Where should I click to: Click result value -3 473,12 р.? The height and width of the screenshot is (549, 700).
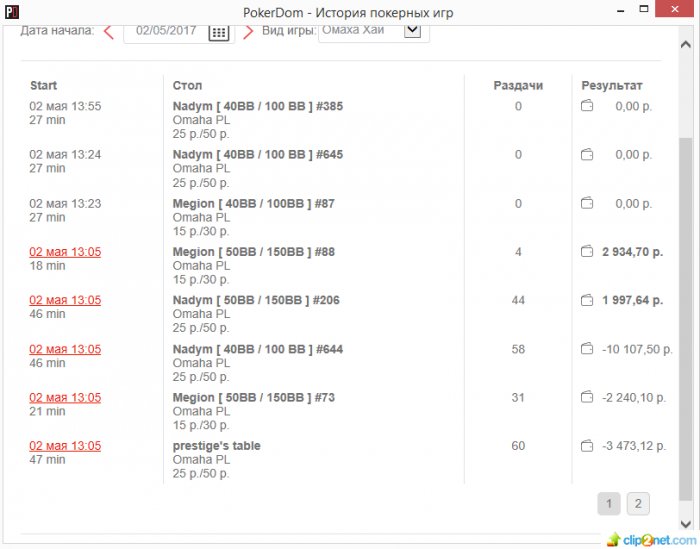(634, 446)
